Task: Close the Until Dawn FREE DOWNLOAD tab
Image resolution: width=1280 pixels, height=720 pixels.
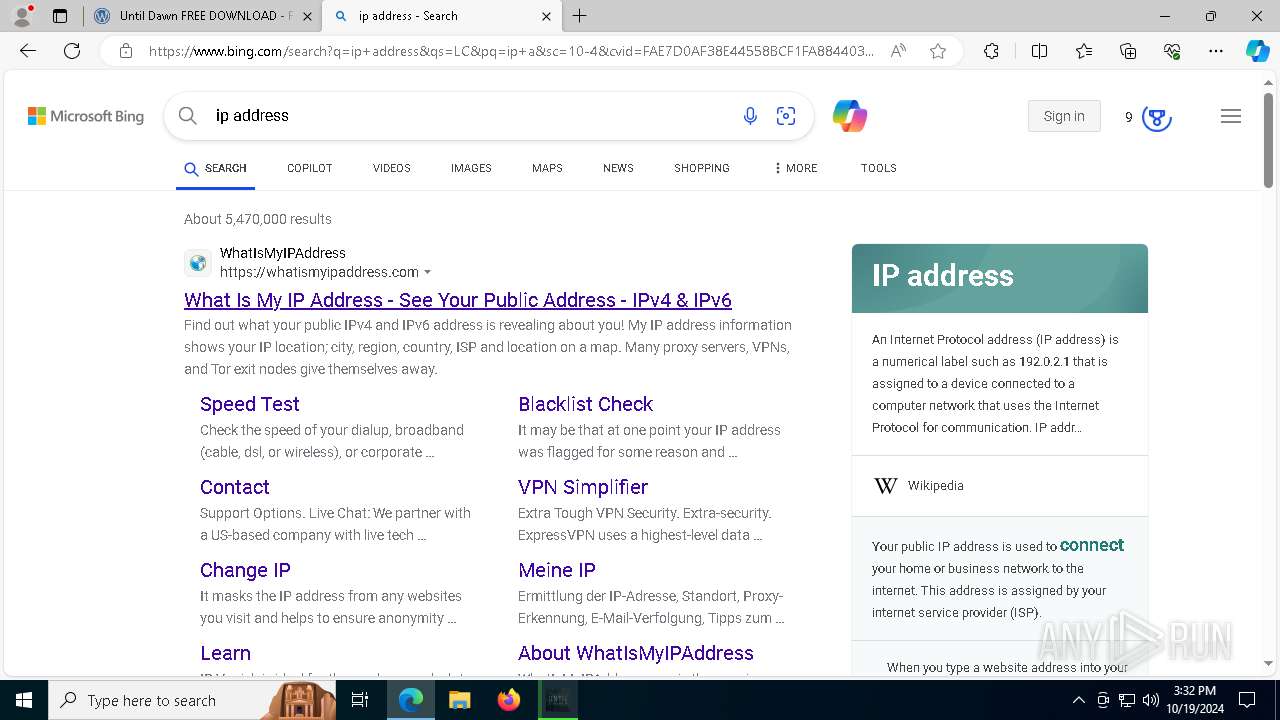Action: coord(307,16)
